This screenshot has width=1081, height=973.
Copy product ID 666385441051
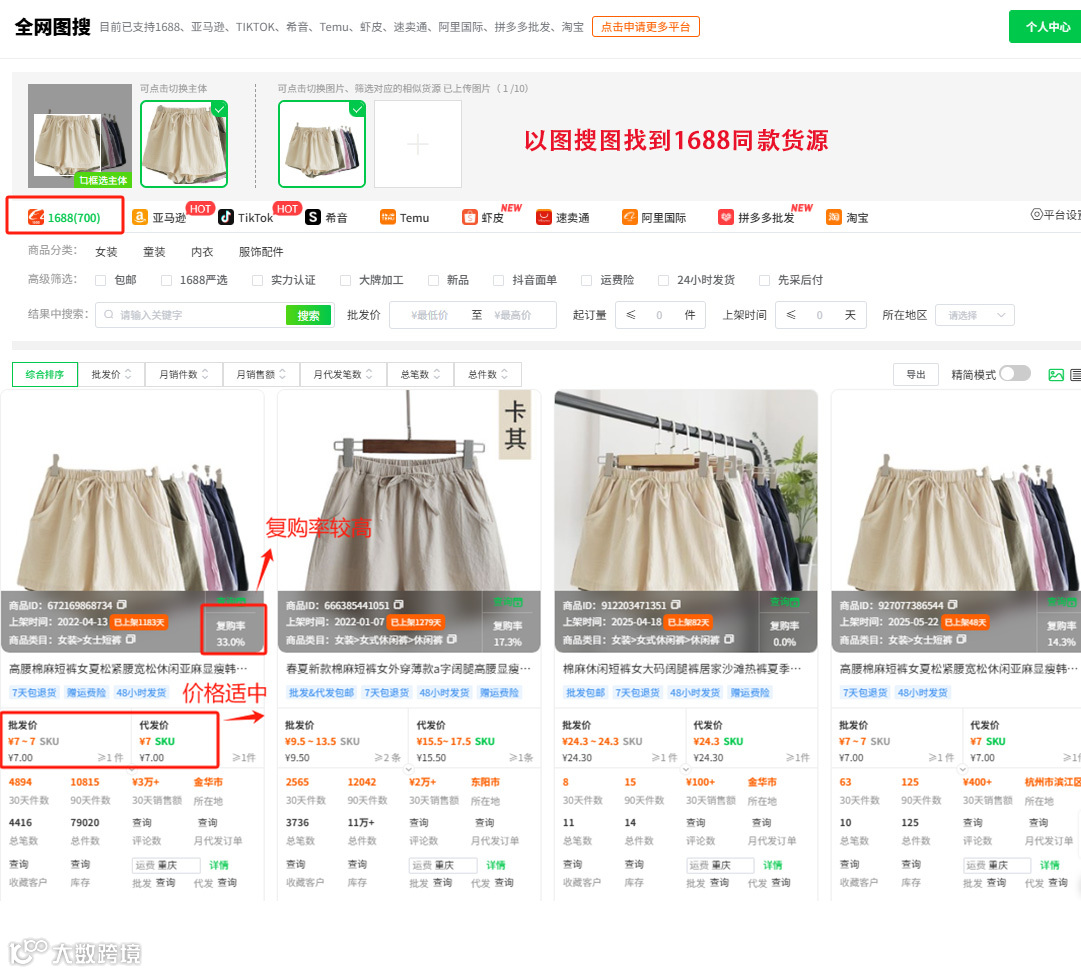[x=398, y=605]
